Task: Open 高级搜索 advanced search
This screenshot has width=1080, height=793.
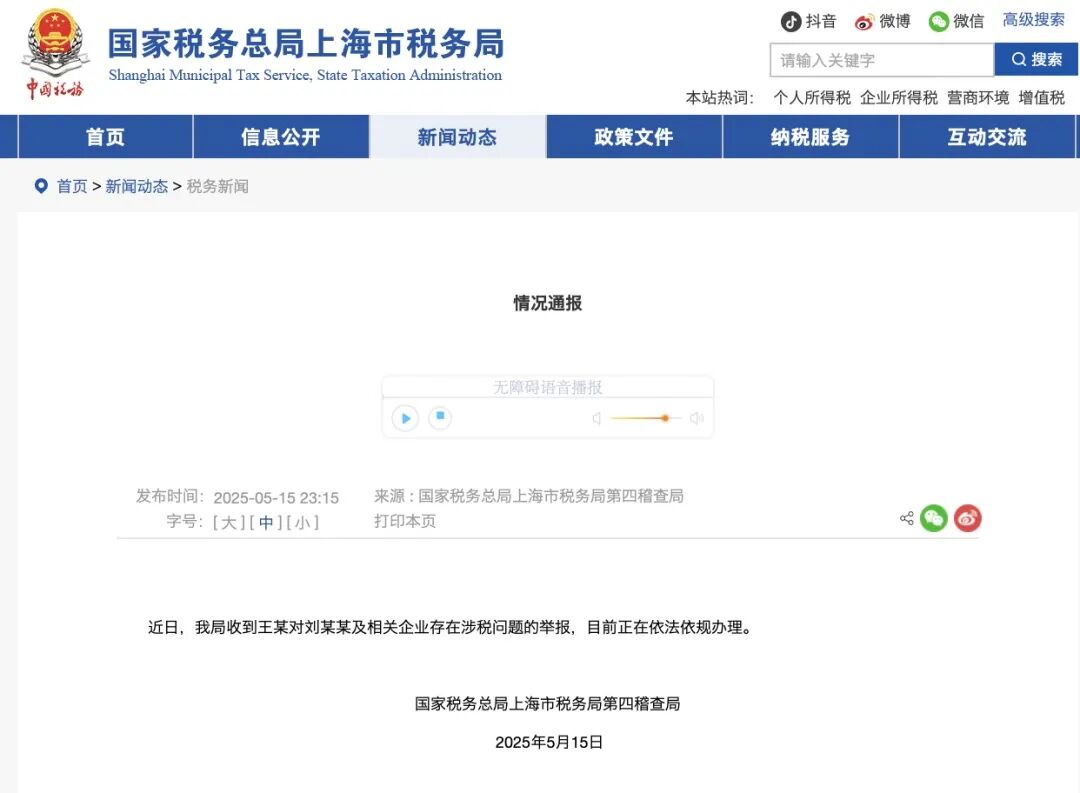Action: pyautogui.click(x=1034, y=21)
